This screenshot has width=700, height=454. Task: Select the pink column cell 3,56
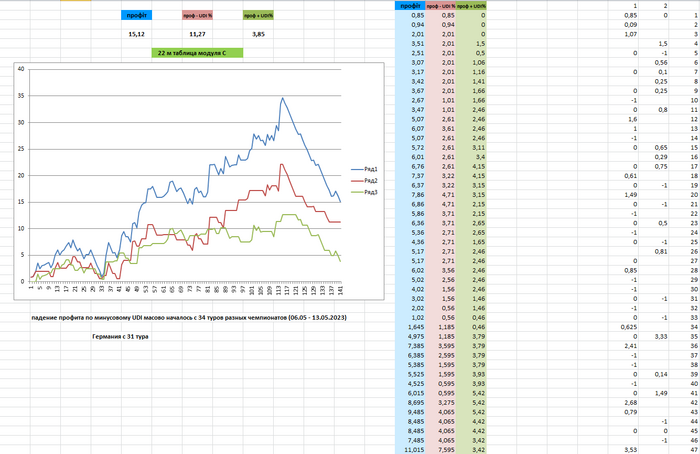441,270
